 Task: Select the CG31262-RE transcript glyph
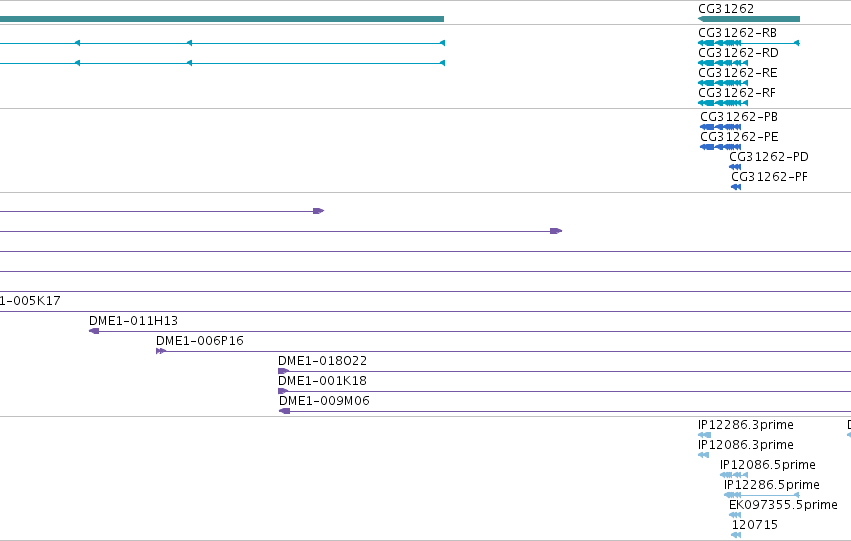point(723,83)
